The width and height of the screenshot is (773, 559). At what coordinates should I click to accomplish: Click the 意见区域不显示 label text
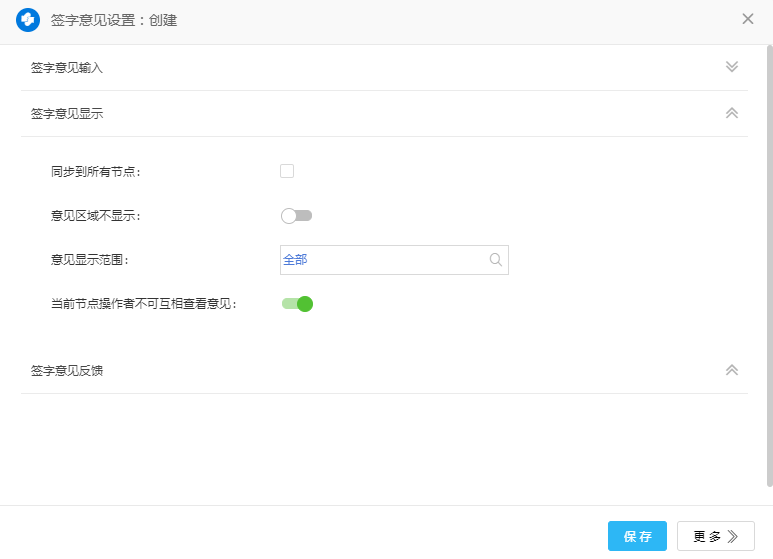pos(96,216)
